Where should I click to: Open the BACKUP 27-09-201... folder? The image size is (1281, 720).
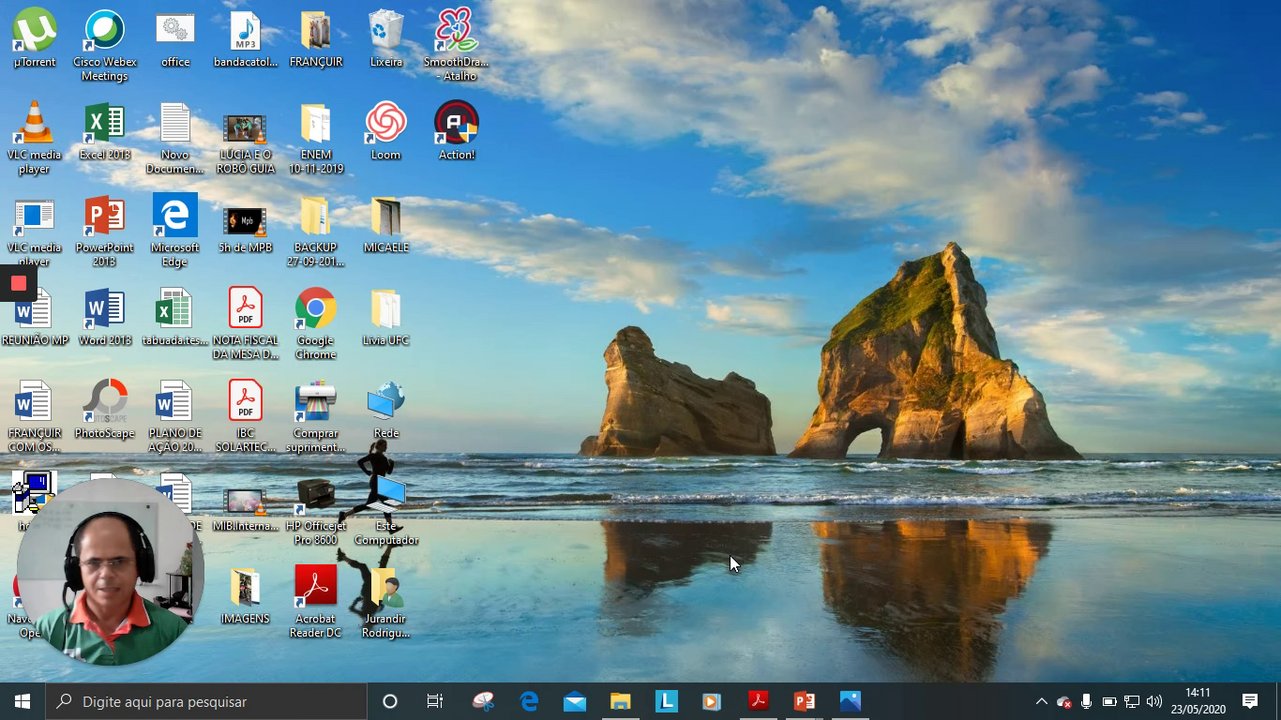click(x=316, y=231)
